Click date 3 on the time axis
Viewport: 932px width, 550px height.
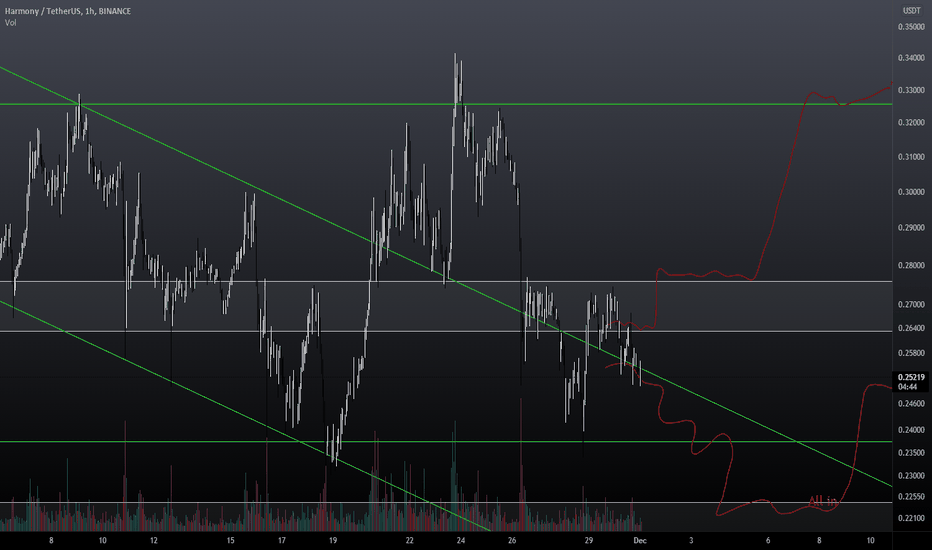[691, 540]
